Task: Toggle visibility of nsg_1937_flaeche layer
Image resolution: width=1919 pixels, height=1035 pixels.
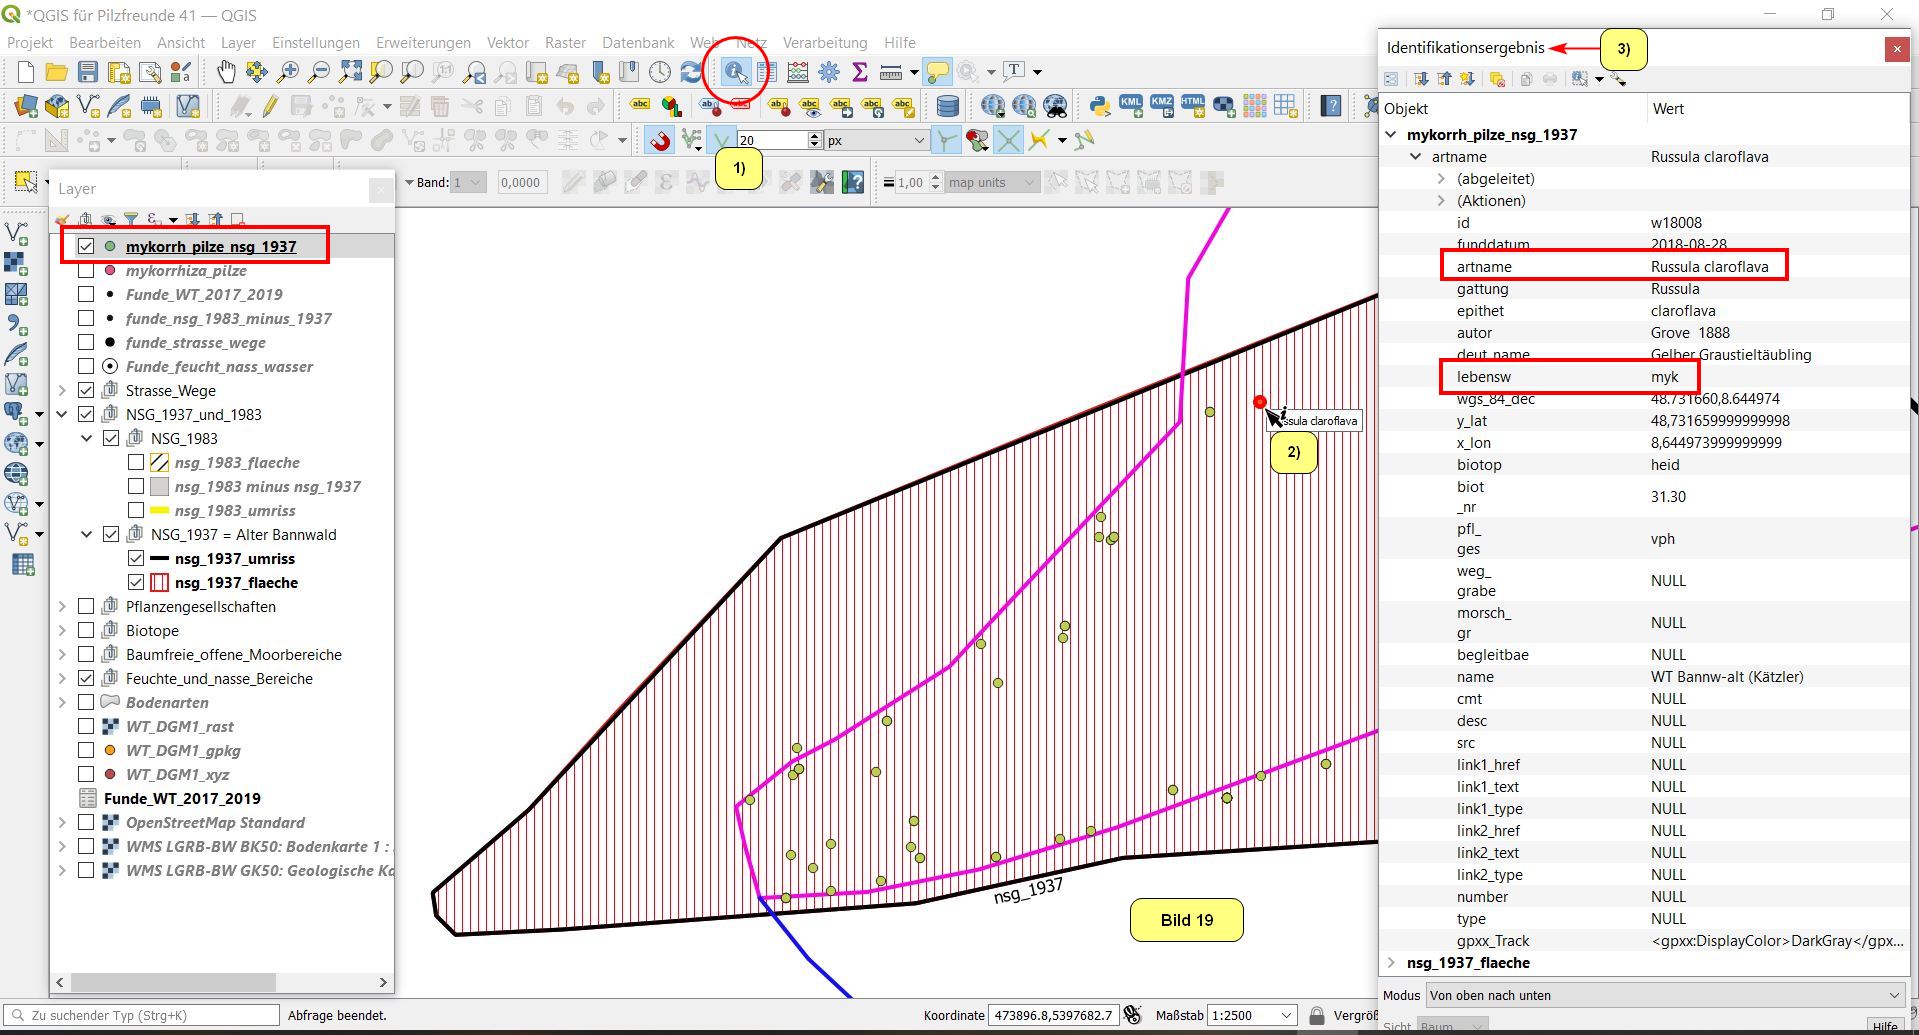Action: [x=136, y=582]
